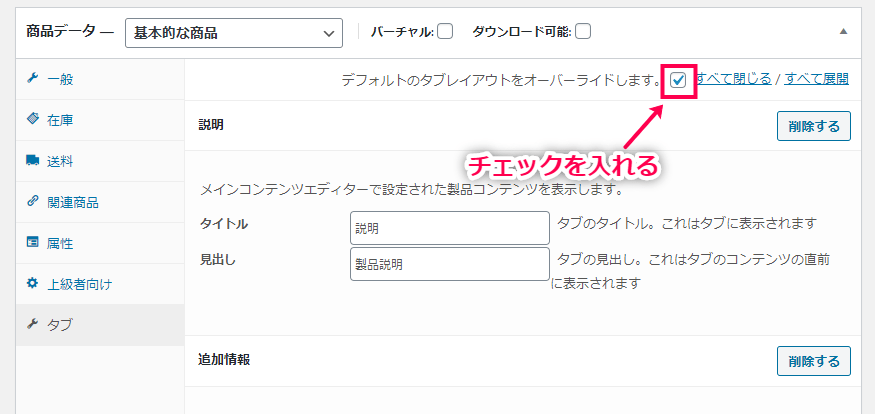The width and height of the screenshot is (875, 414).
Task: Delete the 説明 tab with 削除する
Action: click(x=814, y=126)
